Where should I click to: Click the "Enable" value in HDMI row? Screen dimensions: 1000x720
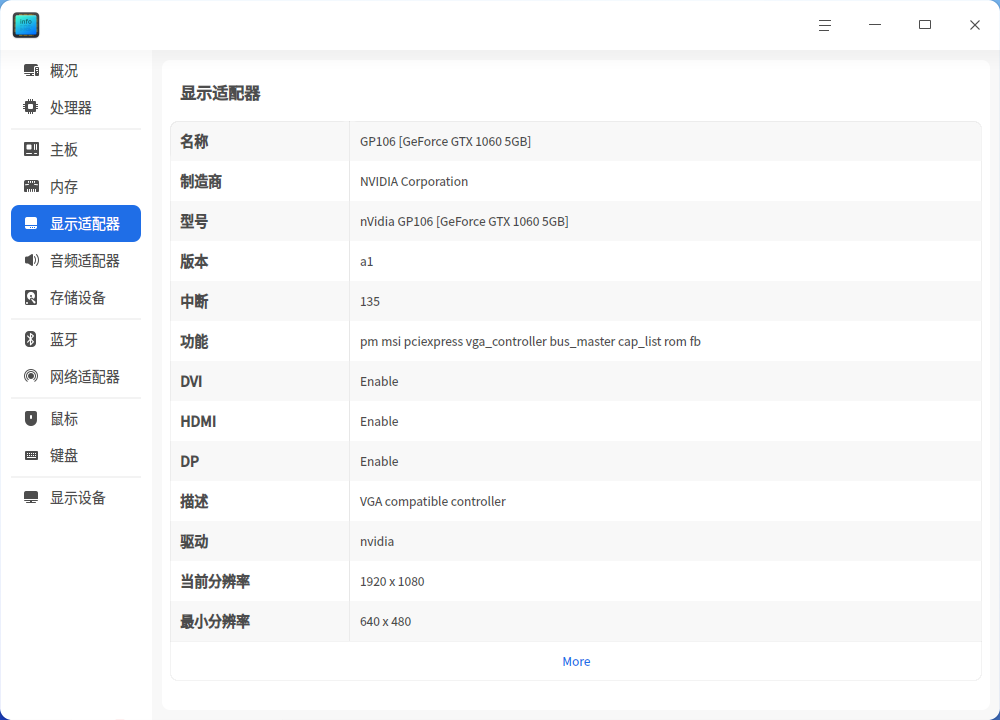point(379,422)
